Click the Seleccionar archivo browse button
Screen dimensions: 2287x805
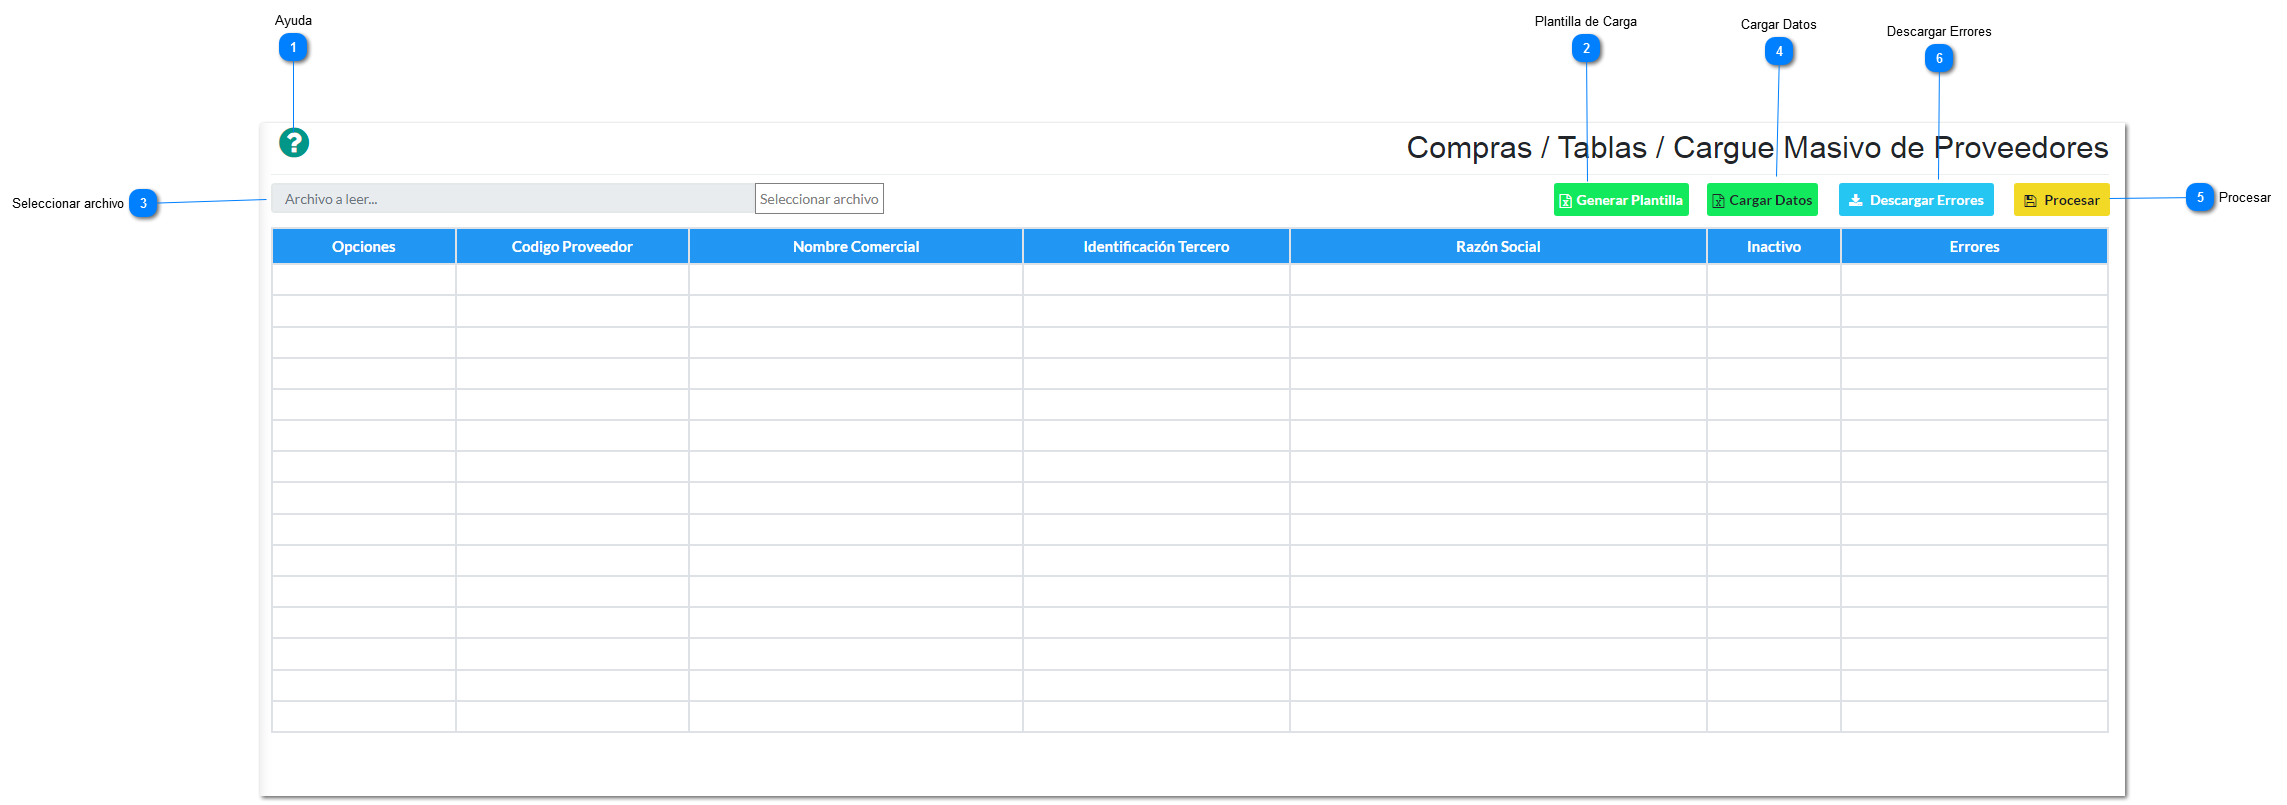tap(819, 199)
